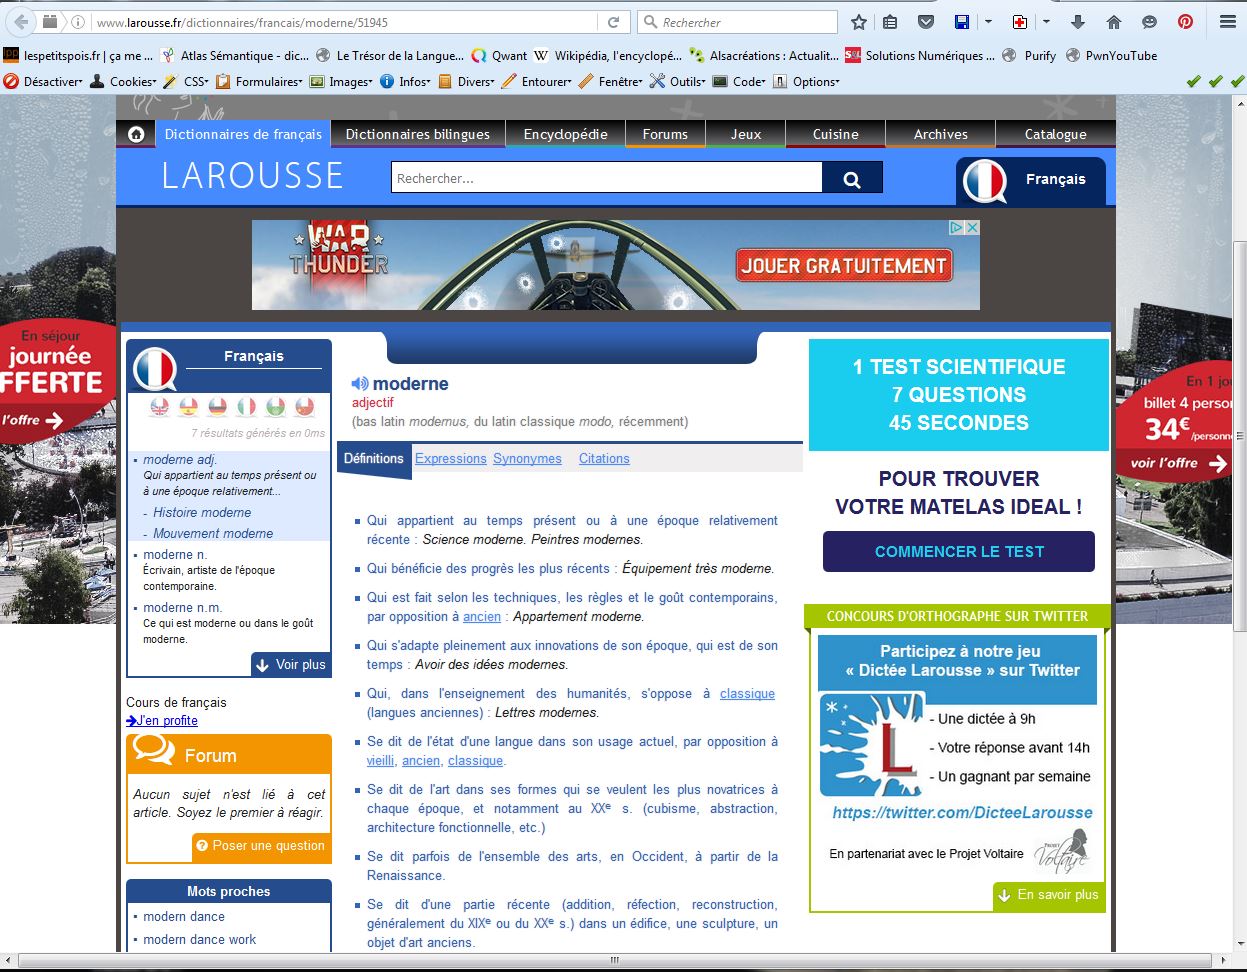Open the Qwant bookmark
The image size is (1247, 972).
(499, 56)
